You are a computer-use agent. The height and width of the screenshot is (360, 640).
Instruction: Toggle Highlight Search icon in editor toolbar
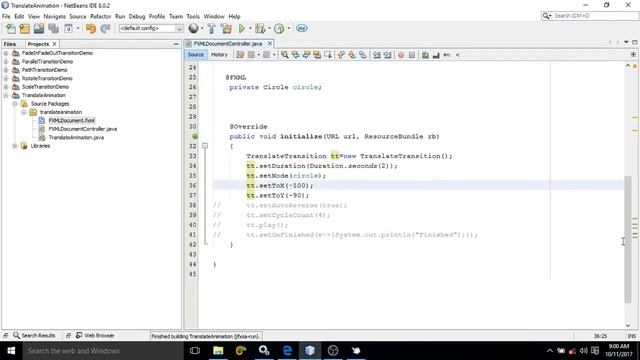point(317,55)
